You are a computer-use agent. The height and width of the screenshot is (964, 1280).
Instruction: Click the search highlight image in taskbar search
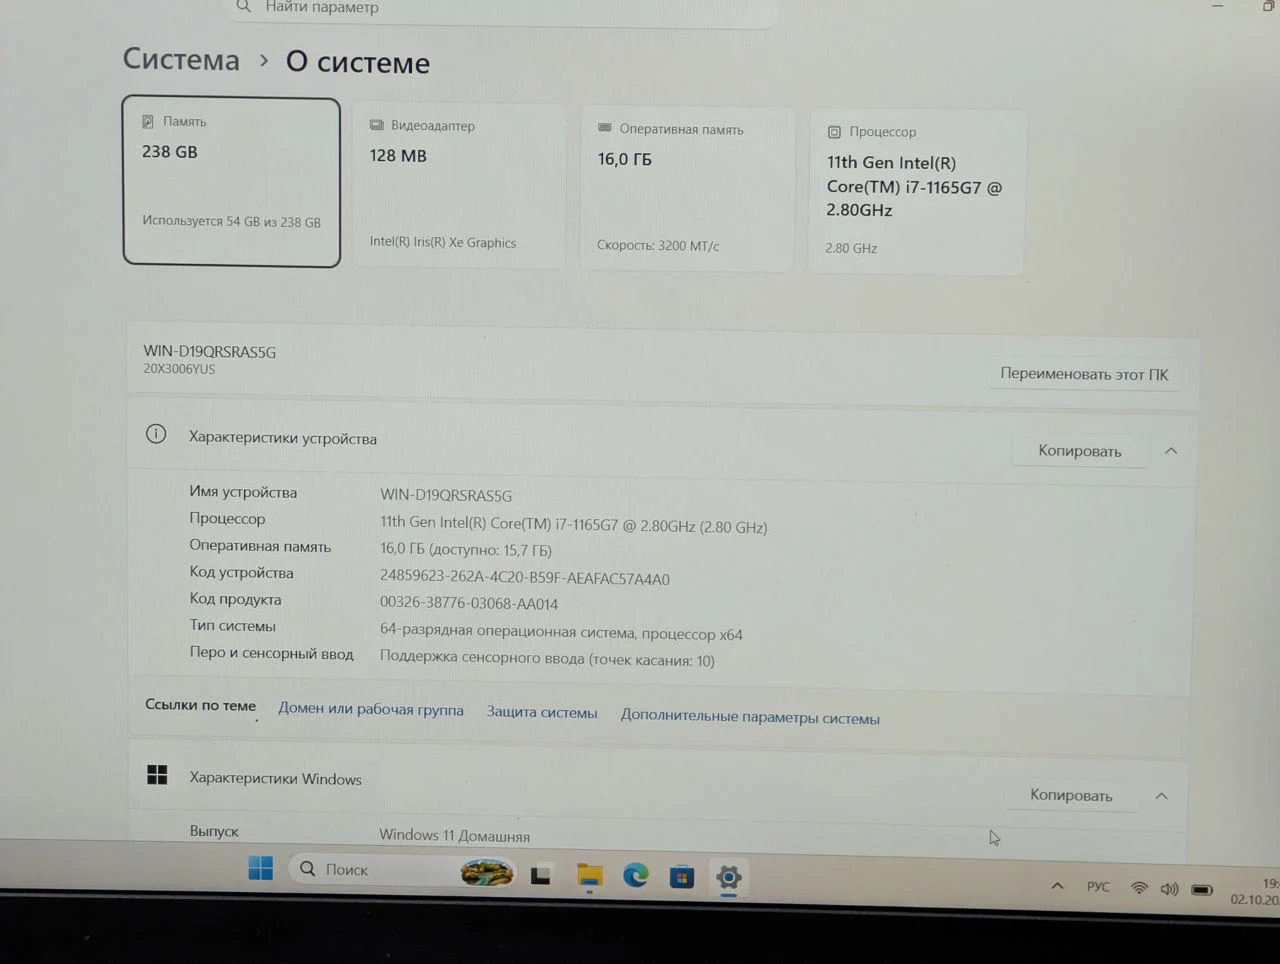point(487,872)
